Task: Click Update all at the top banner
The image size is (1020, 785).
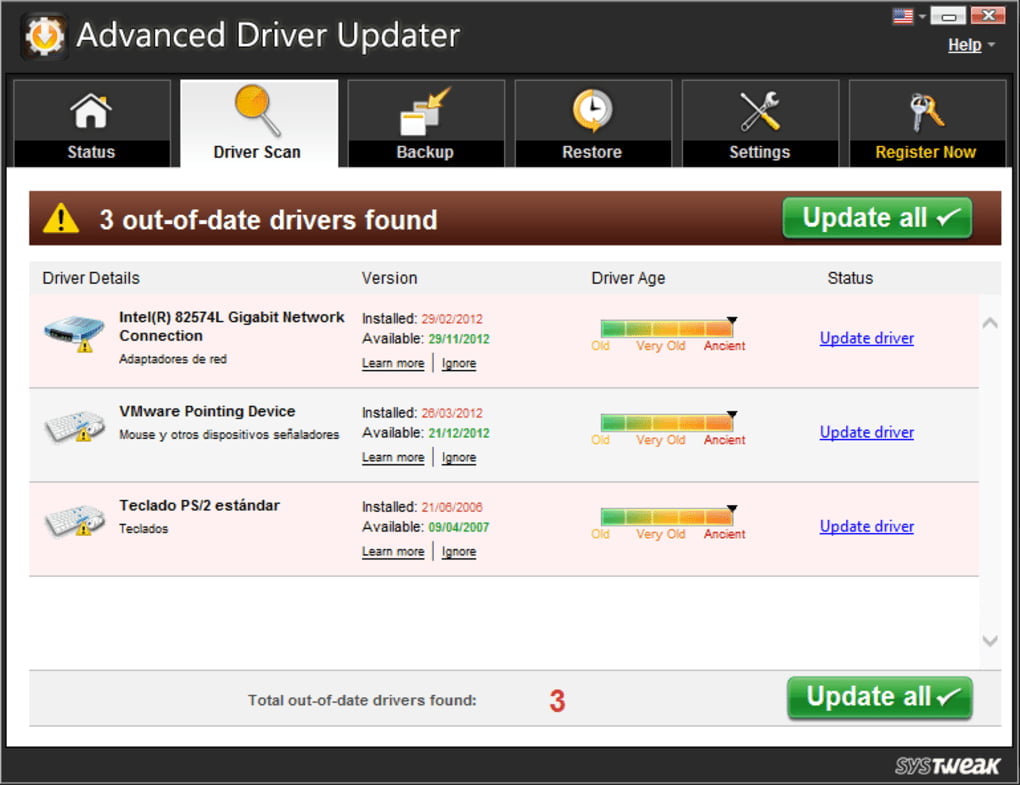Action: coord(876,217)
